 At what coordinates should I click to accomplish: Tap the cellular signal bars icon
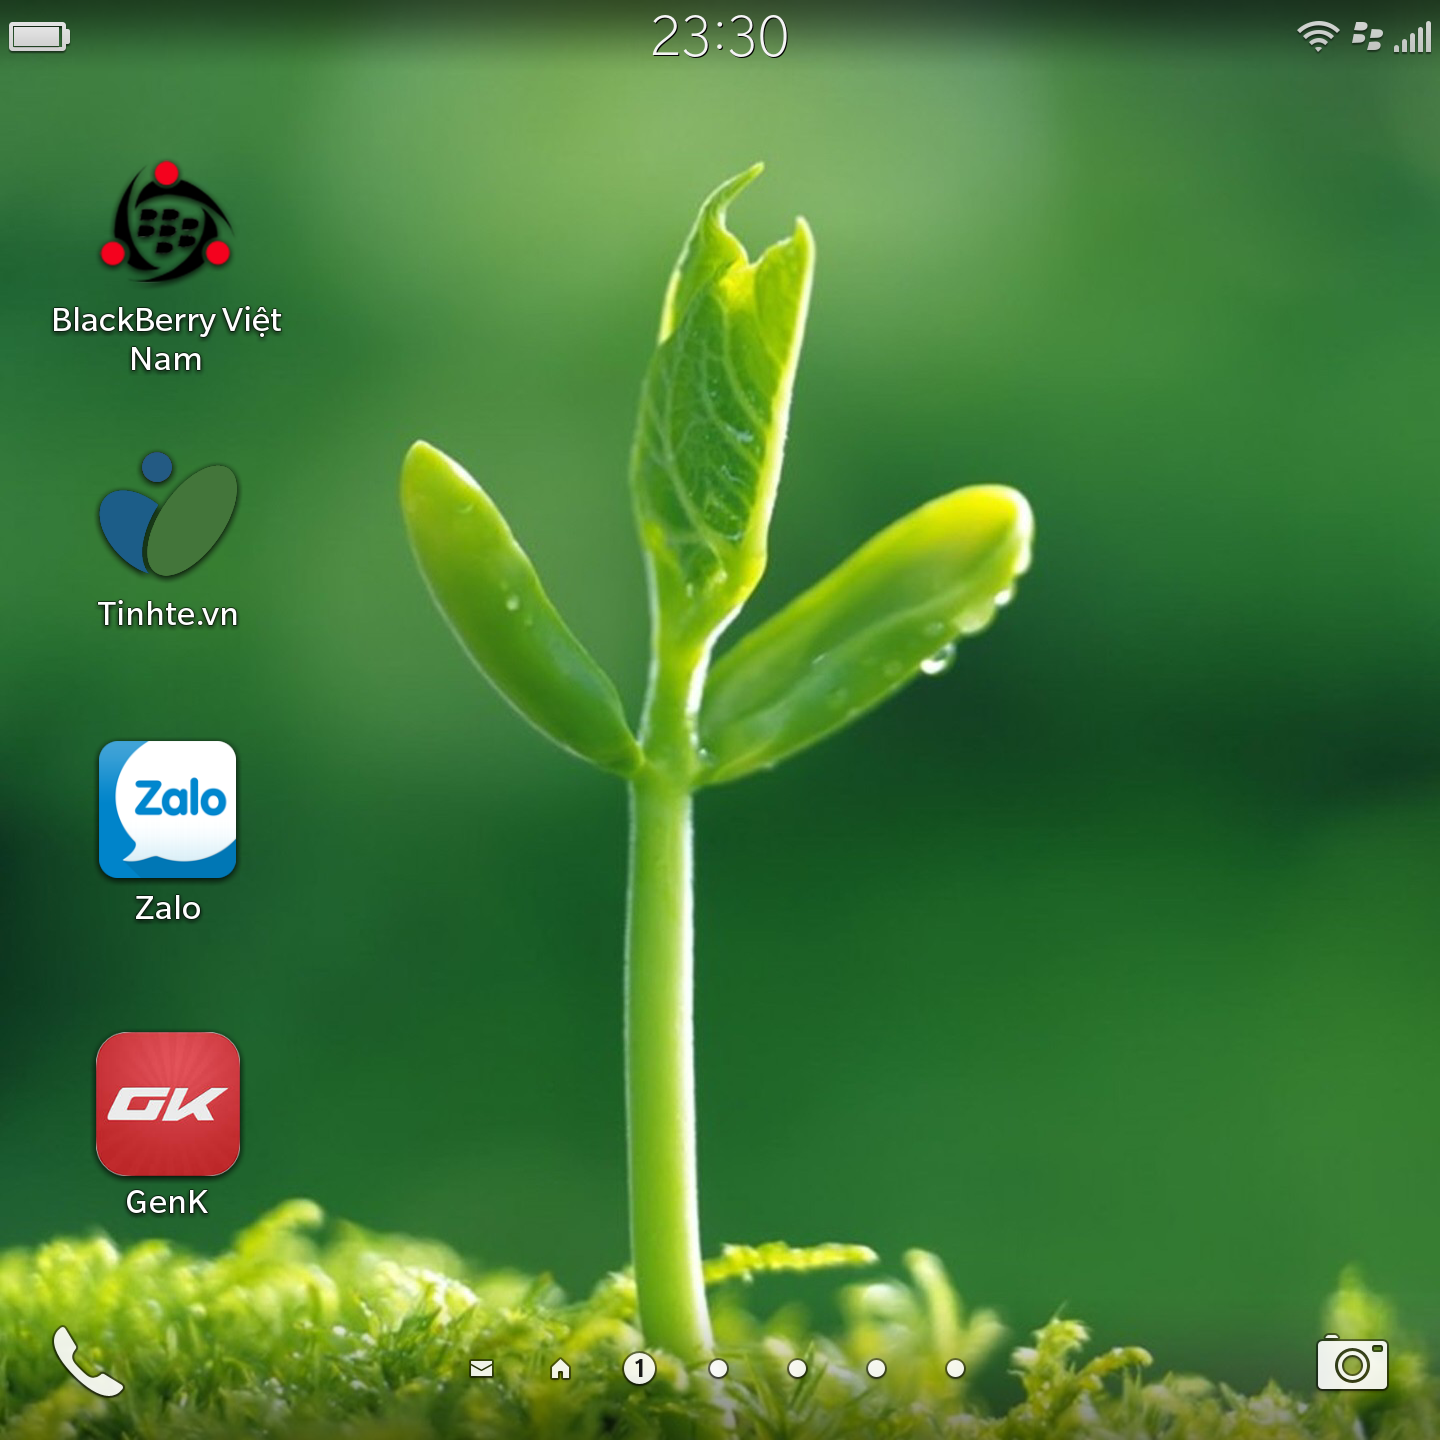(x=1413, y=37)
